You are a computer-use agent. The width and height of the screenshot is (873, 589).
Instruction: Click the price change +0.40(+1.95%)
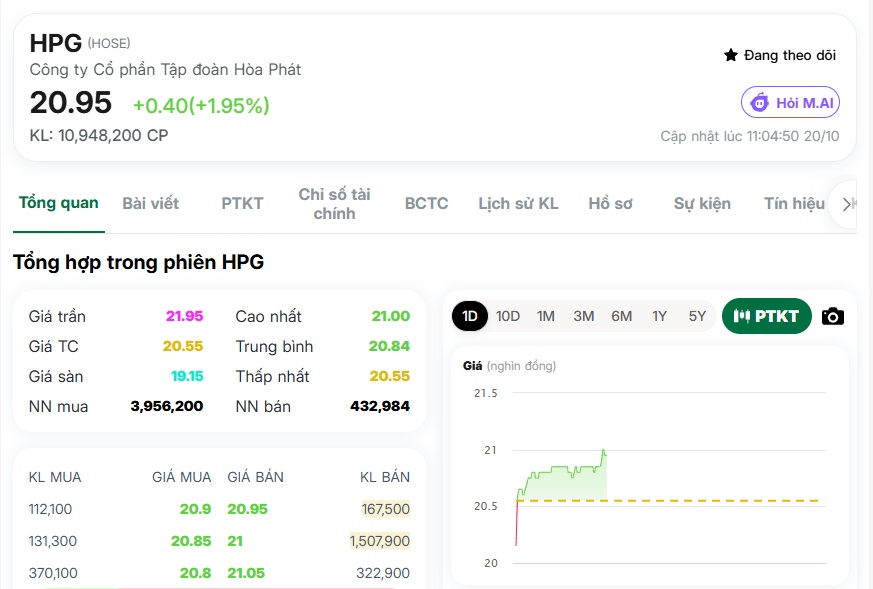pos(201,105)
